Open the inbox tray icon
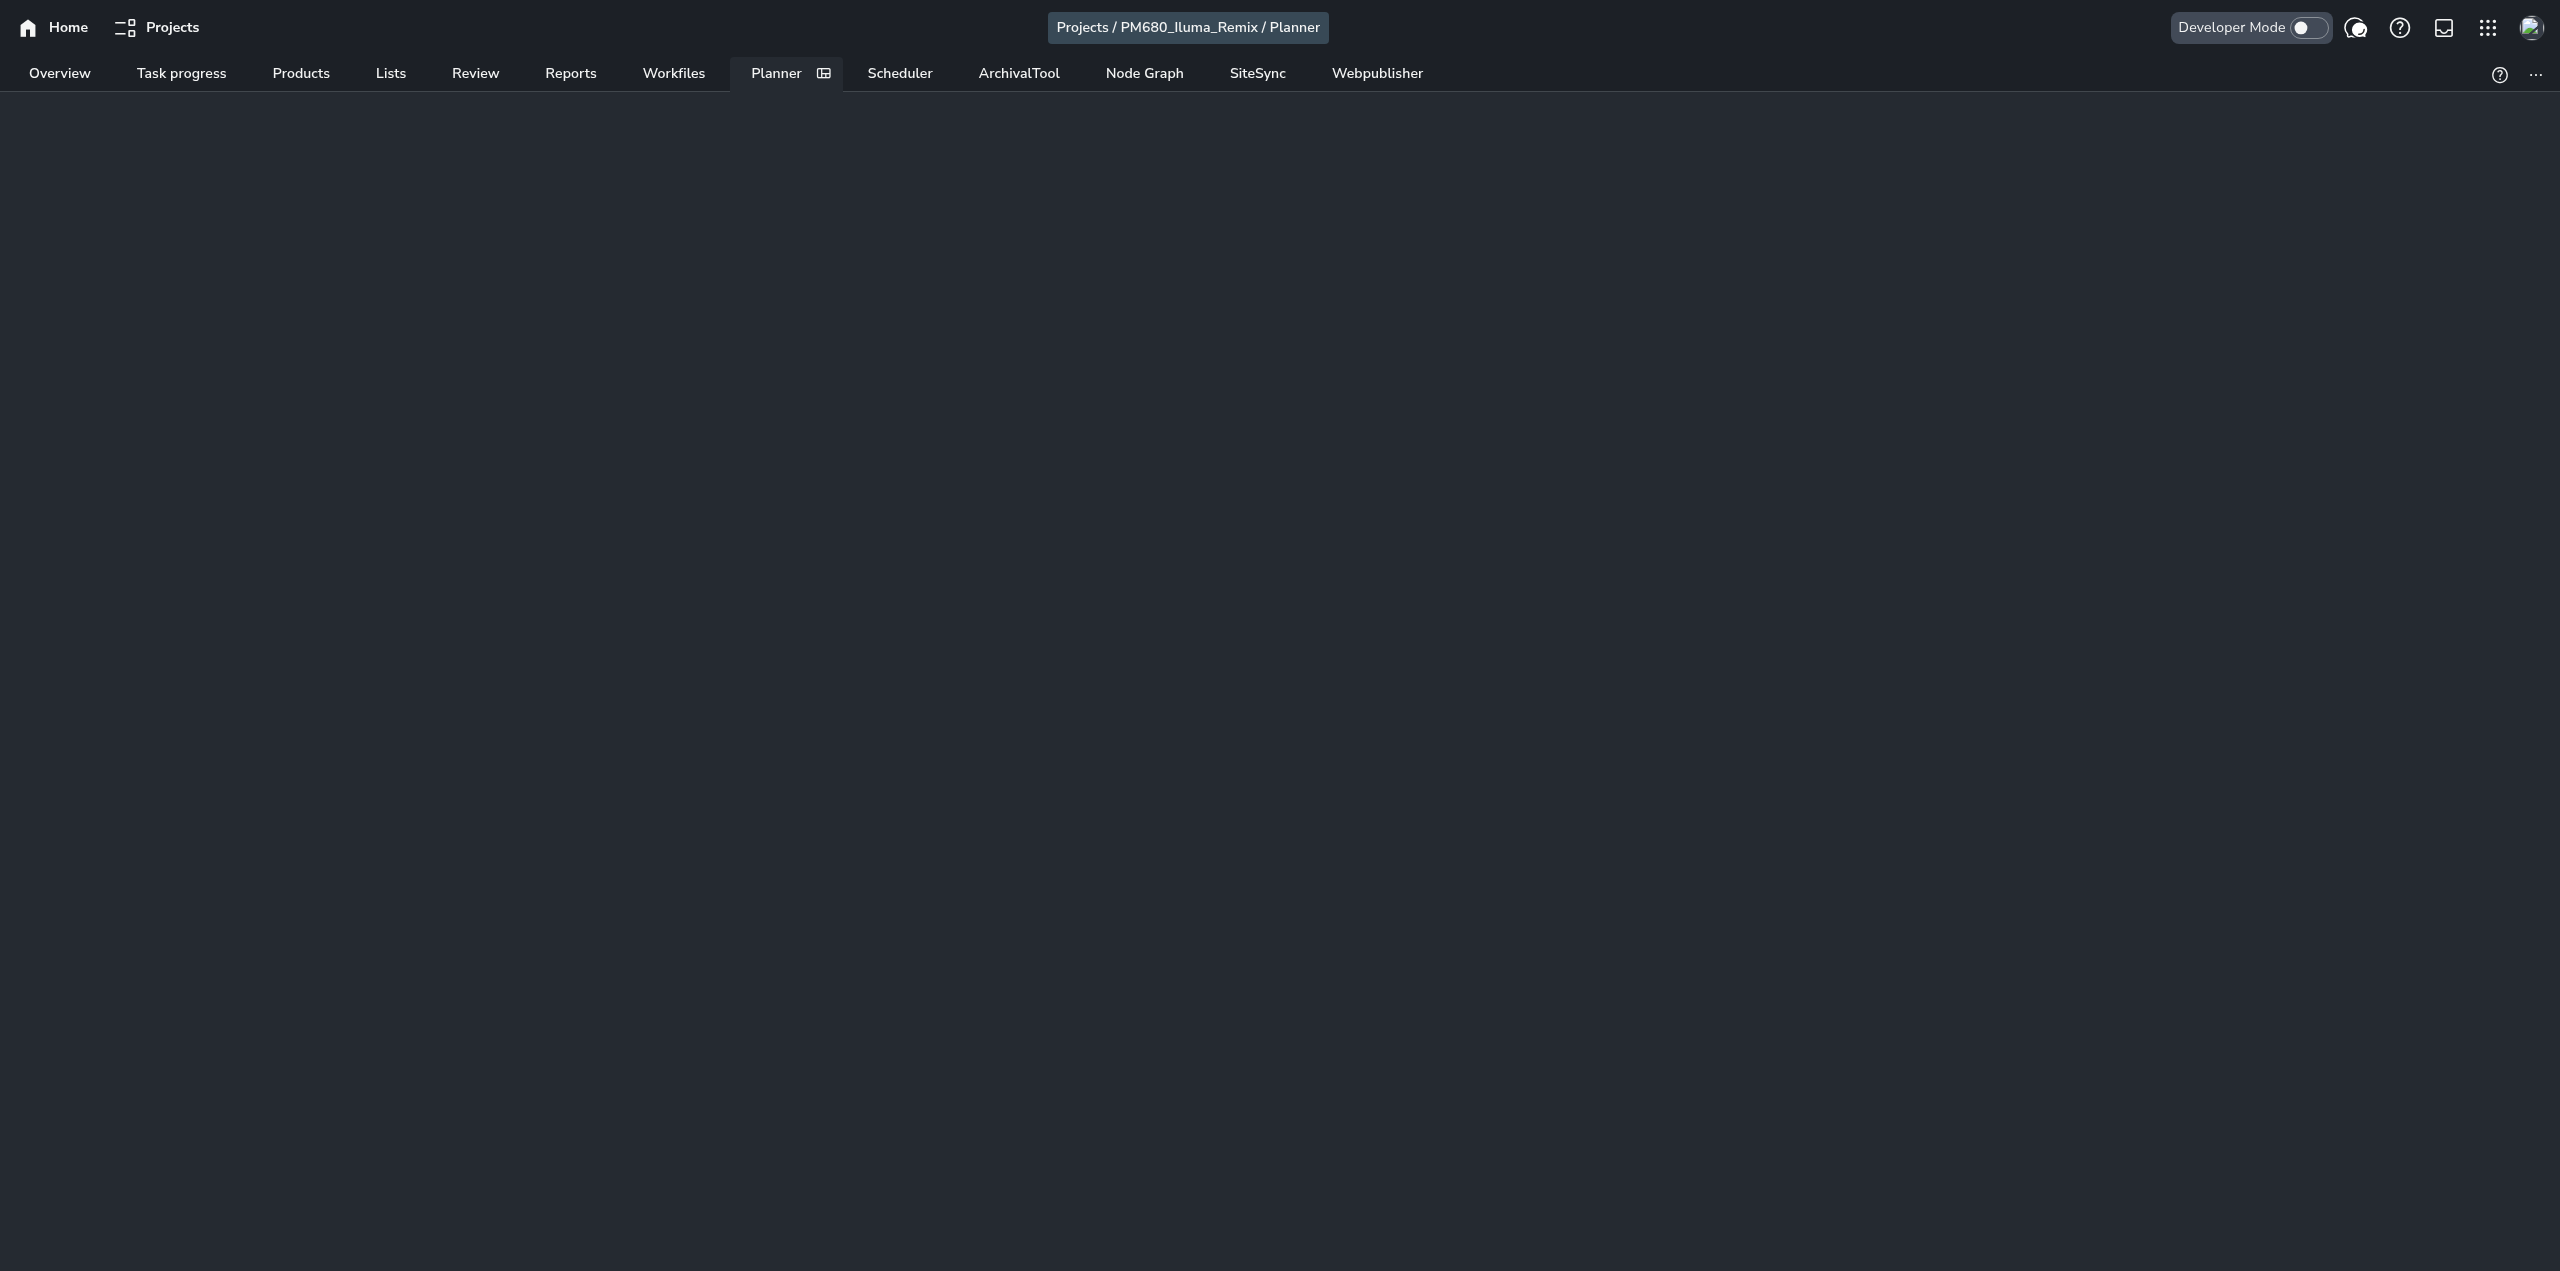Viewport: 2560px width, 1271px height. coord(2443,28)
